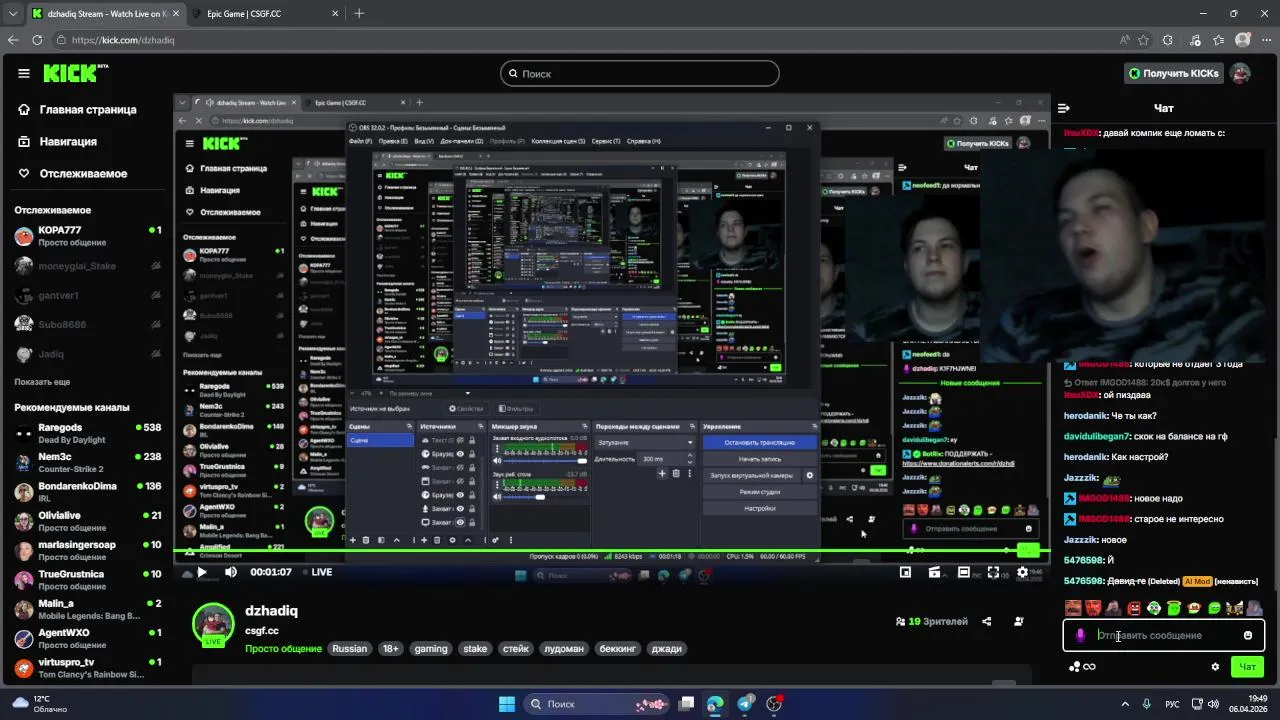Focus the Отправить сообщение chat field

[x=1165, y=635]
